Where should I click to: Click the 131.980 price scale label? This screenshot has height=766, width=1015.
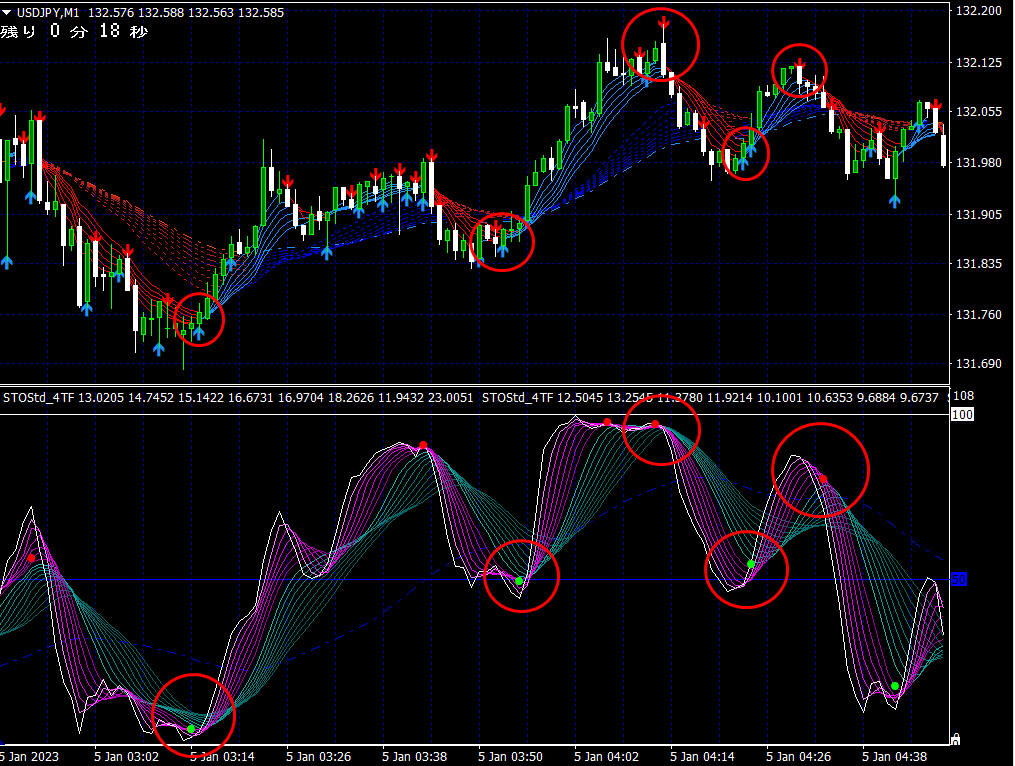click(x=979, y=163)
